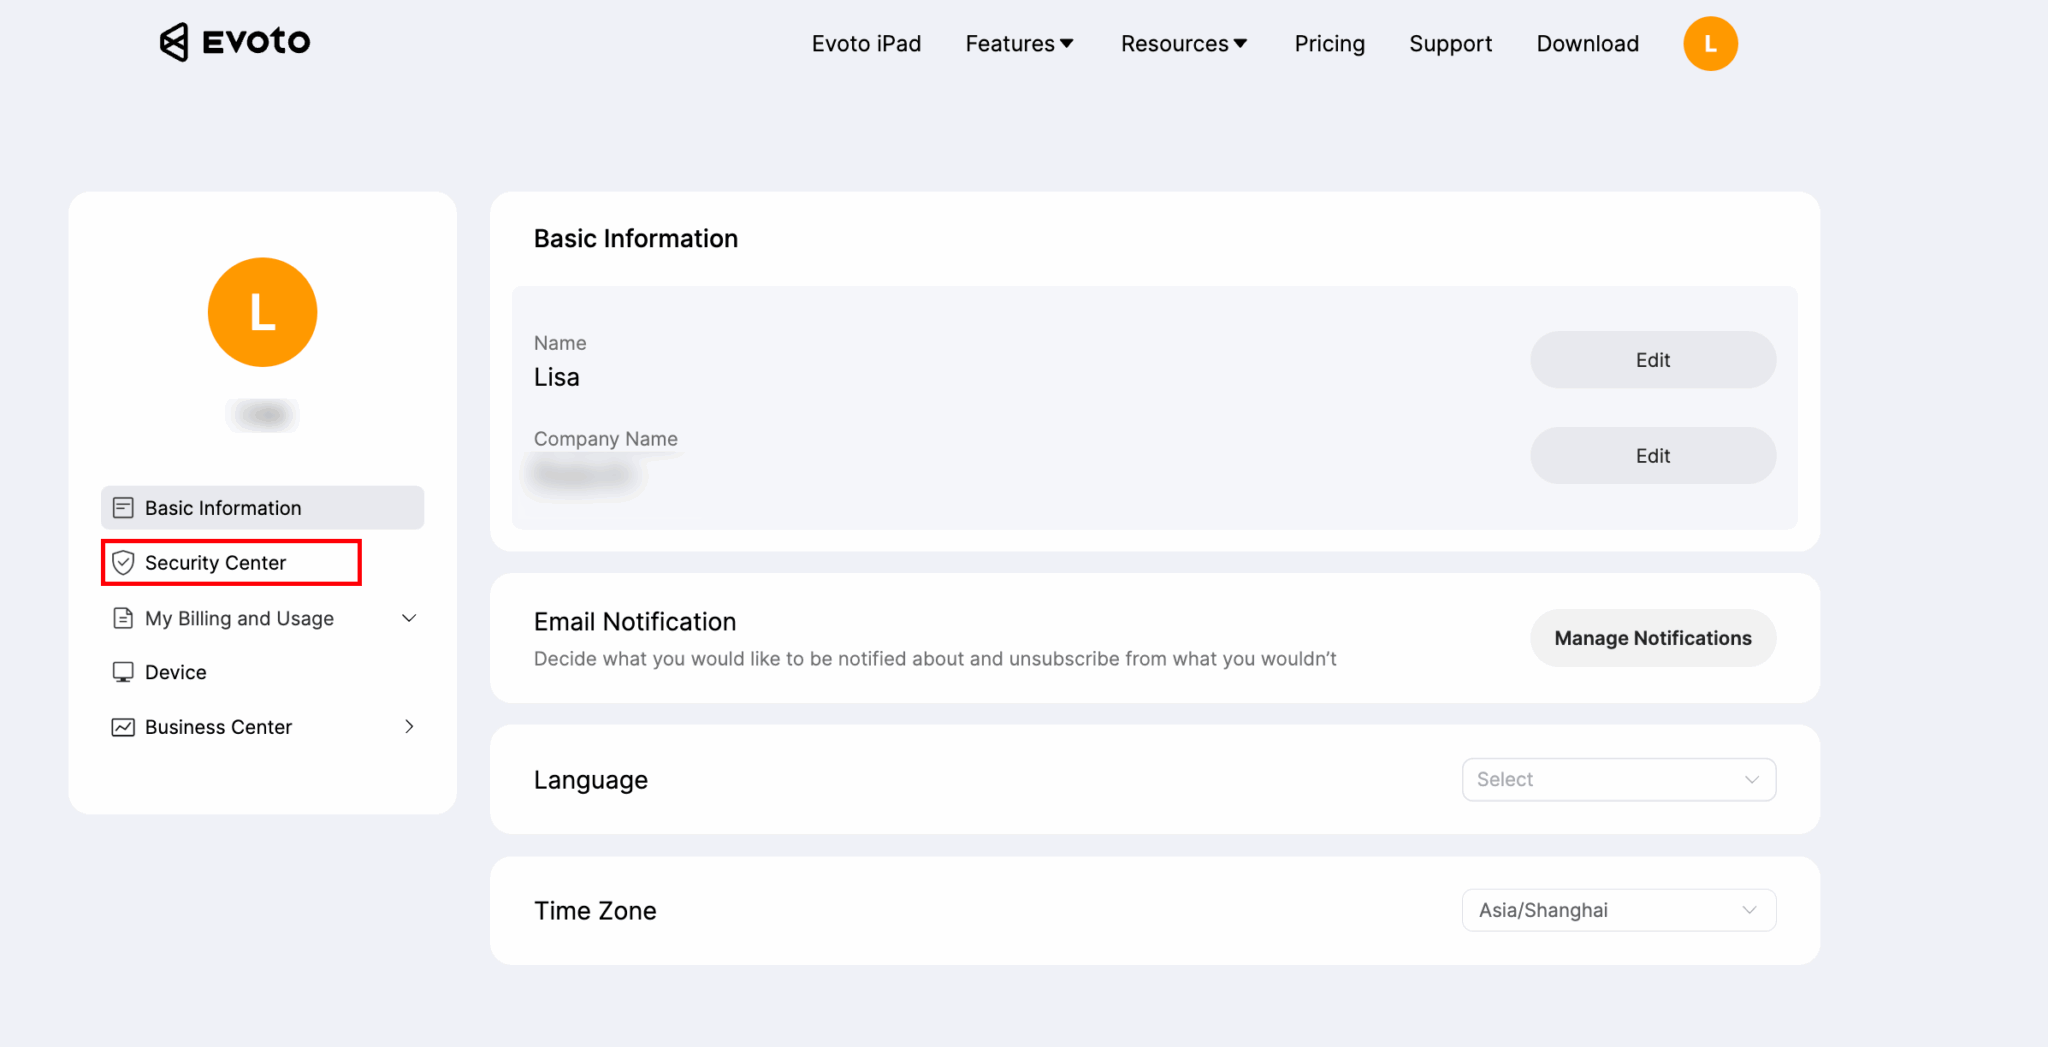
Task: Click the My Billing and Usage page icon
Action: [x=122, y=618]
